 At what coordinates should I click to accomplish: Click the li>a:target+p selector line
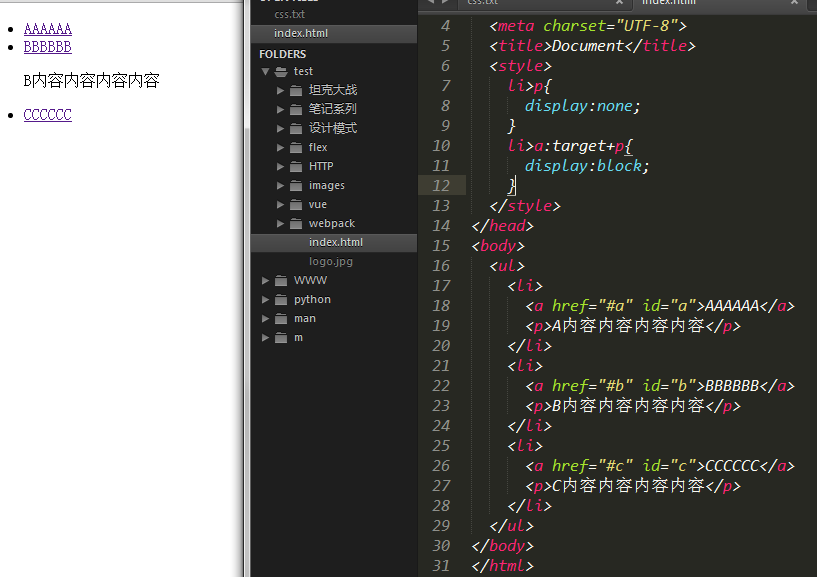pos(570,146)
